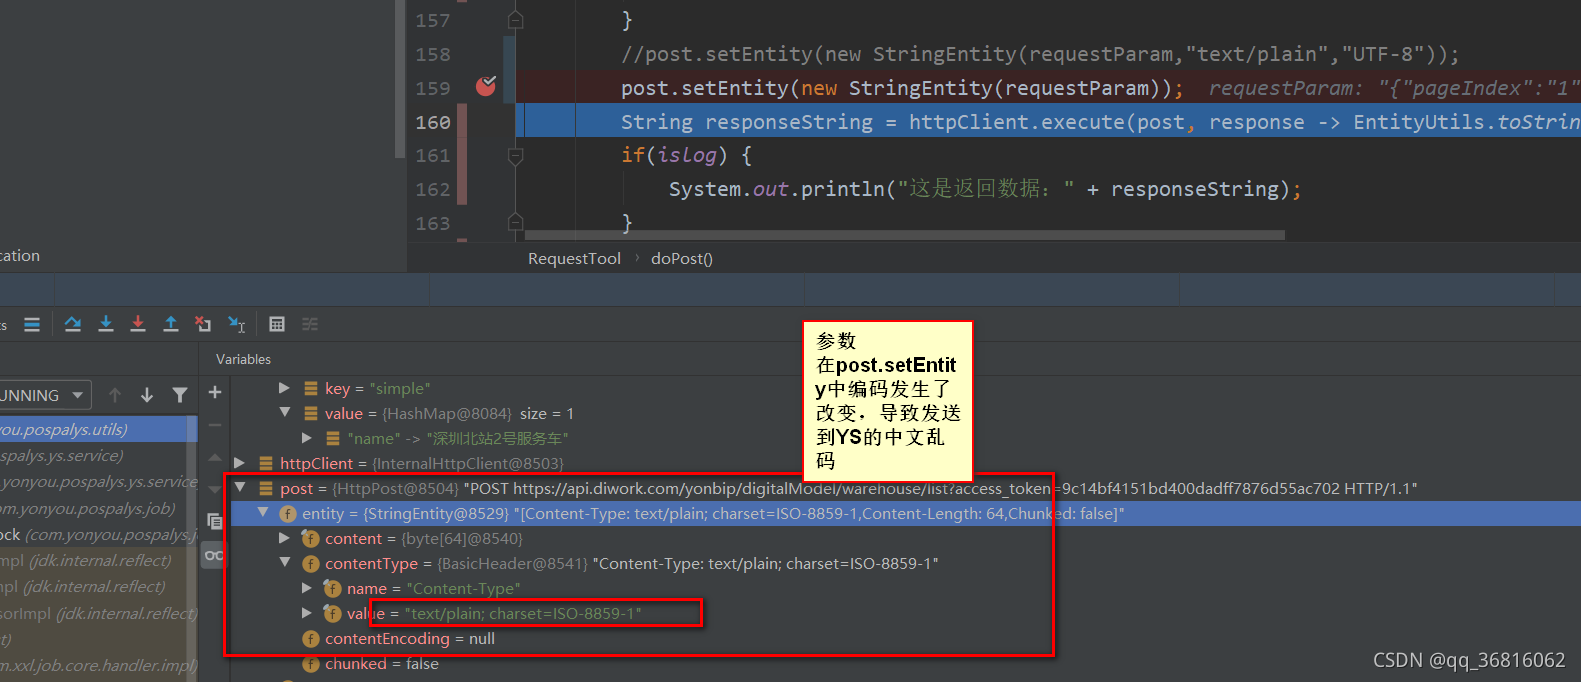1581x682 pixels.
Task: Expand the name = "Content-Type" node
Action: tap(307, 588)
